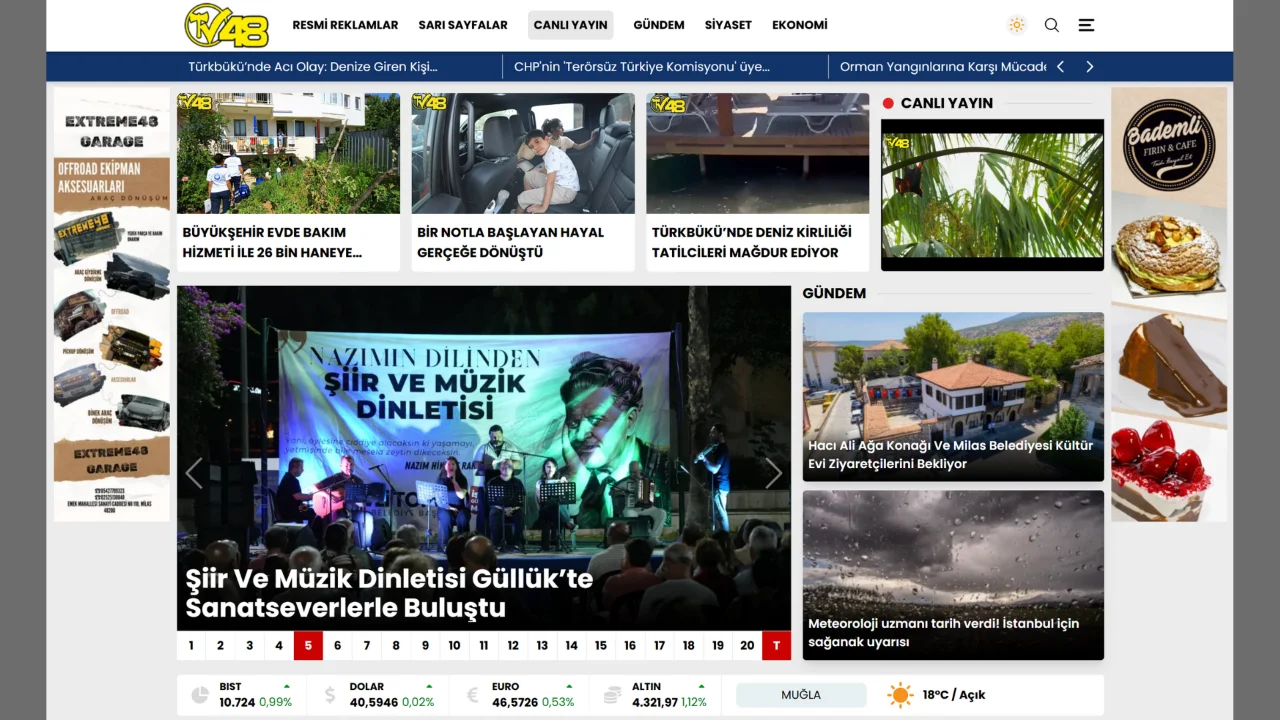Open the EKONOMİ menu item
This screenshot has height=720, width=1280.
click(x=799, y=25)
